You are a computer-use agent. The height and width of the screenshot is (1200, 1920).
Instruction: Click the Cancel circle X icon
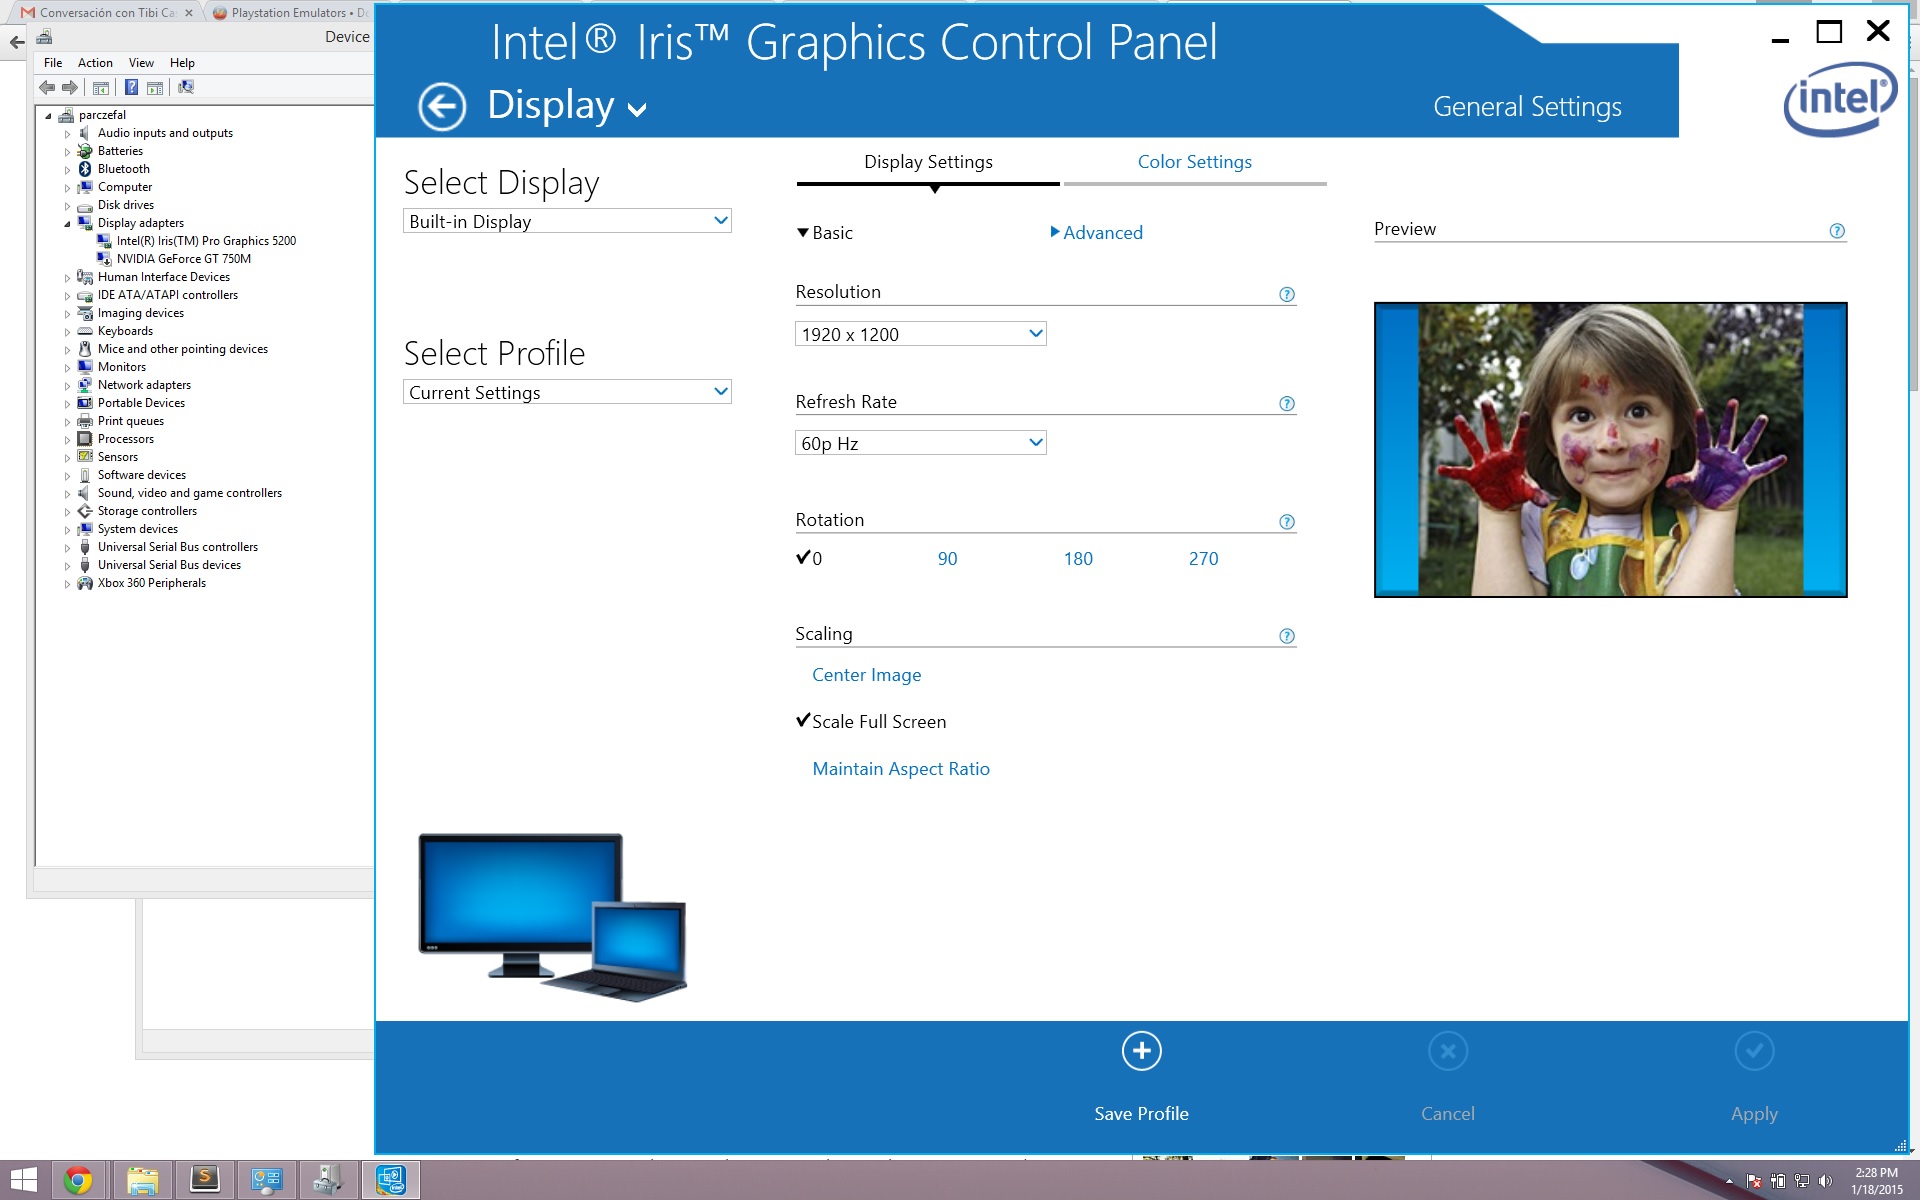coord(1447,1051)
